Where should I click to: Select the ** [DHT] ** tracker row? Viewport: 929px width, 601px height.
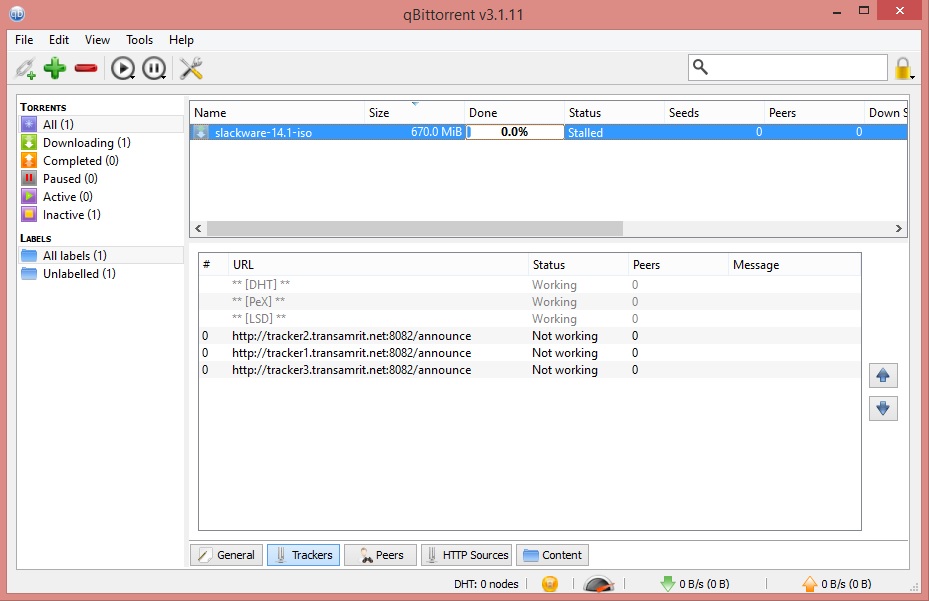[530, 284]
